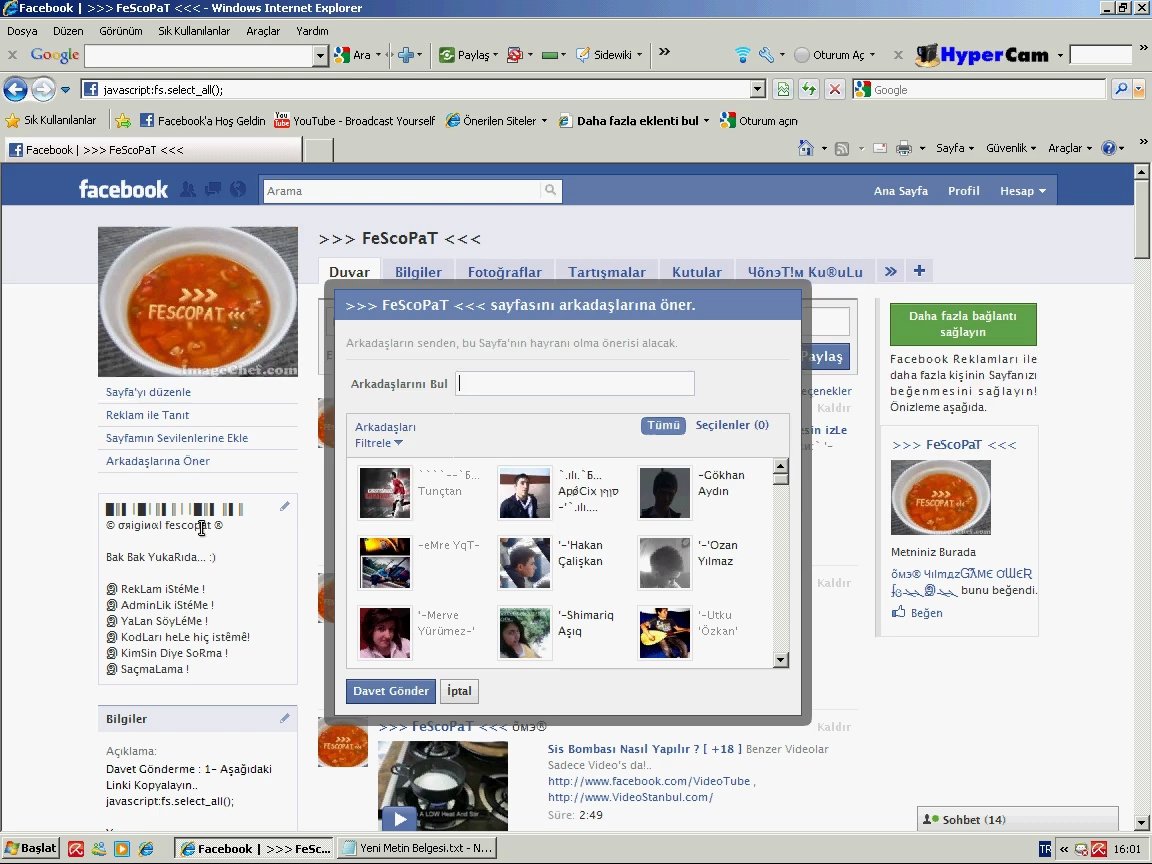The image size is (1152, 864).
Task: Select friend Tunçtan thumbnail
Action: (x=385, y=492)
